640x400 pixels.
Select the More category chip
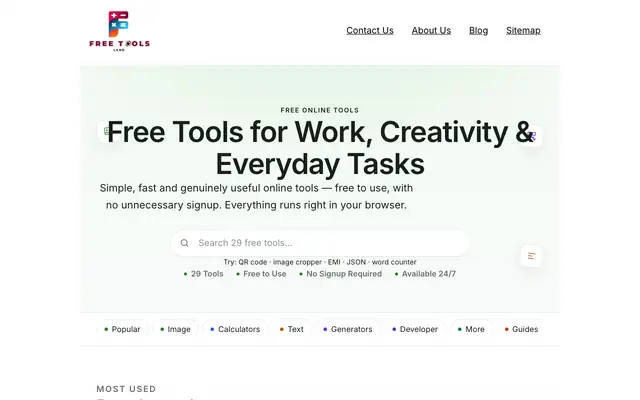[x=471, y=329]
